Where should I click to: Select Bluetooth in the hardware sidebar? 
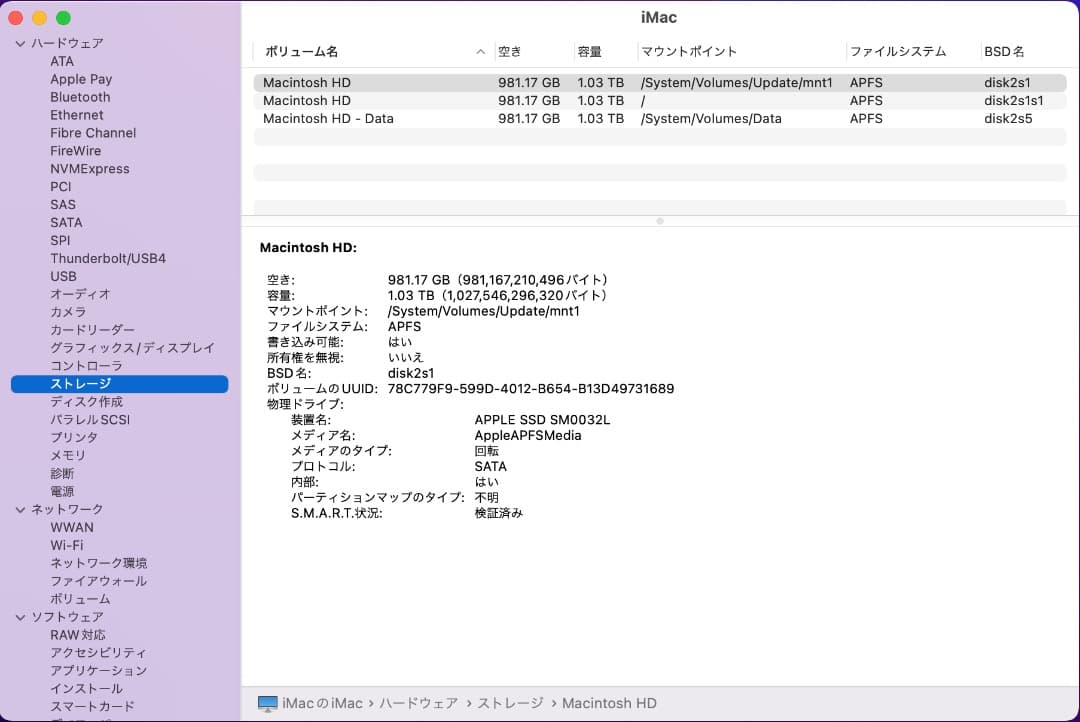80,97
